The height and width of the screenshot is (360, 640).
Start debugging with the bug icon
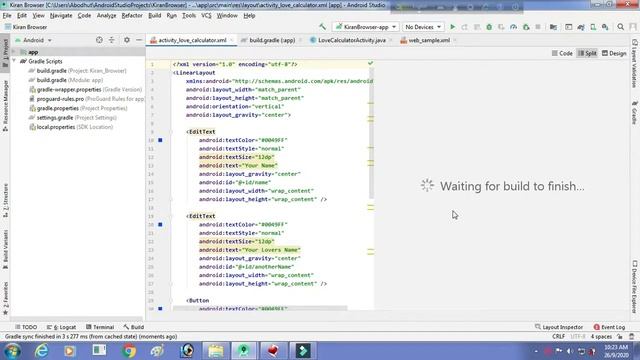coord(489,27)
